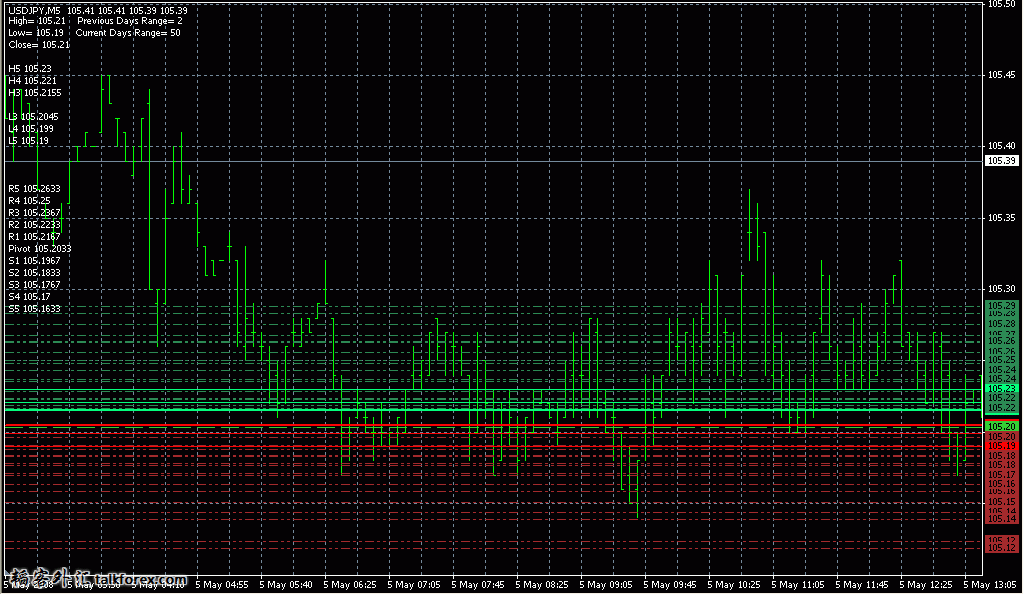The height and width of the screenshot is (594, 1024).
Task: Select the '5 May 06:25' time label
Action: [x=350, y=585]
